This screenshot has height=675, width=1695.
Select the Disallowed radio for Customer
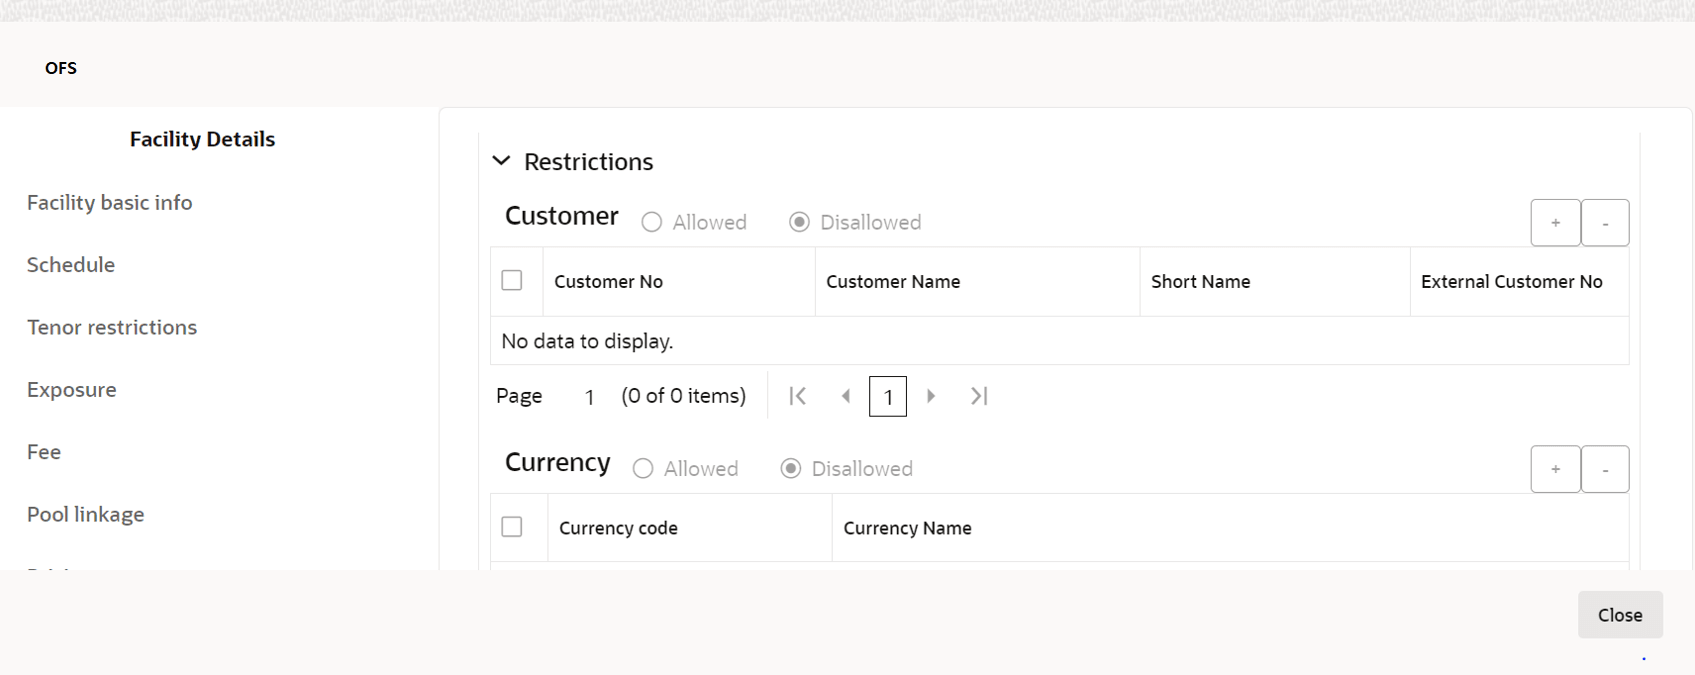click(799, 222)
